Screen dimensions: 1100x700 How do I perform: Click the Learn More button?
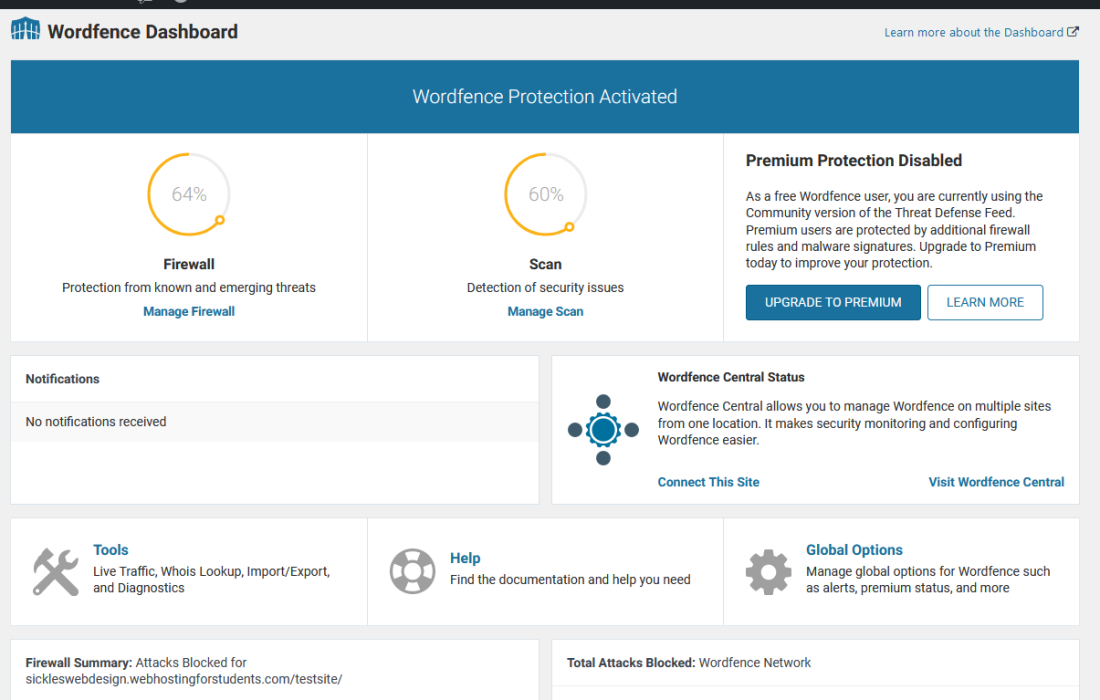coord(985,302)
